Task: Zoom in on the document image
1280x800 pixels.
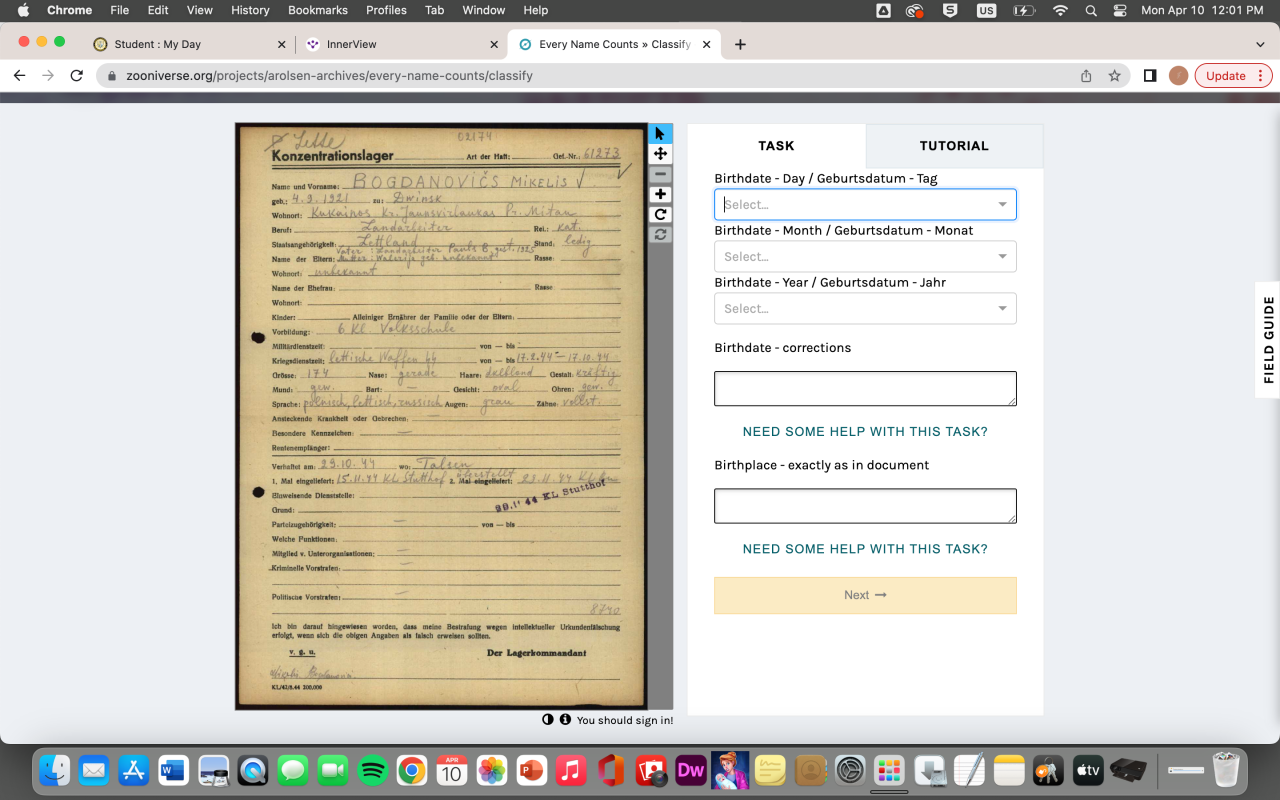Action: coord(660,194)
